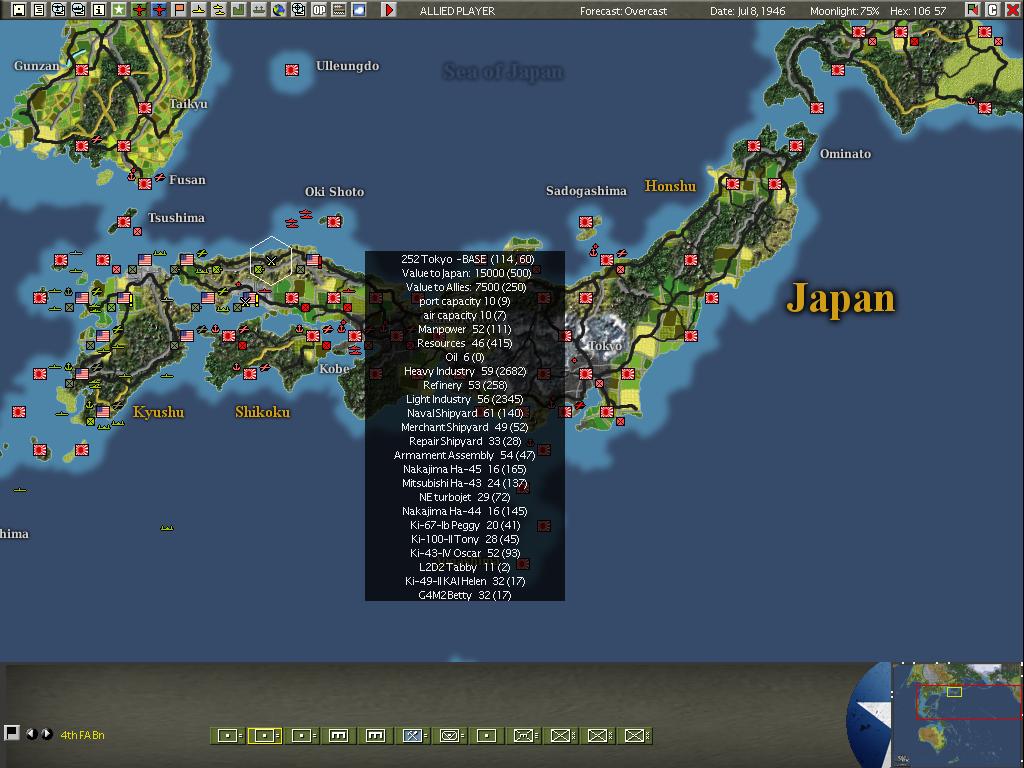Click the Ominato map label
Image resolution: width=1024 pixels, height=768 pixels.
[845, 153]
